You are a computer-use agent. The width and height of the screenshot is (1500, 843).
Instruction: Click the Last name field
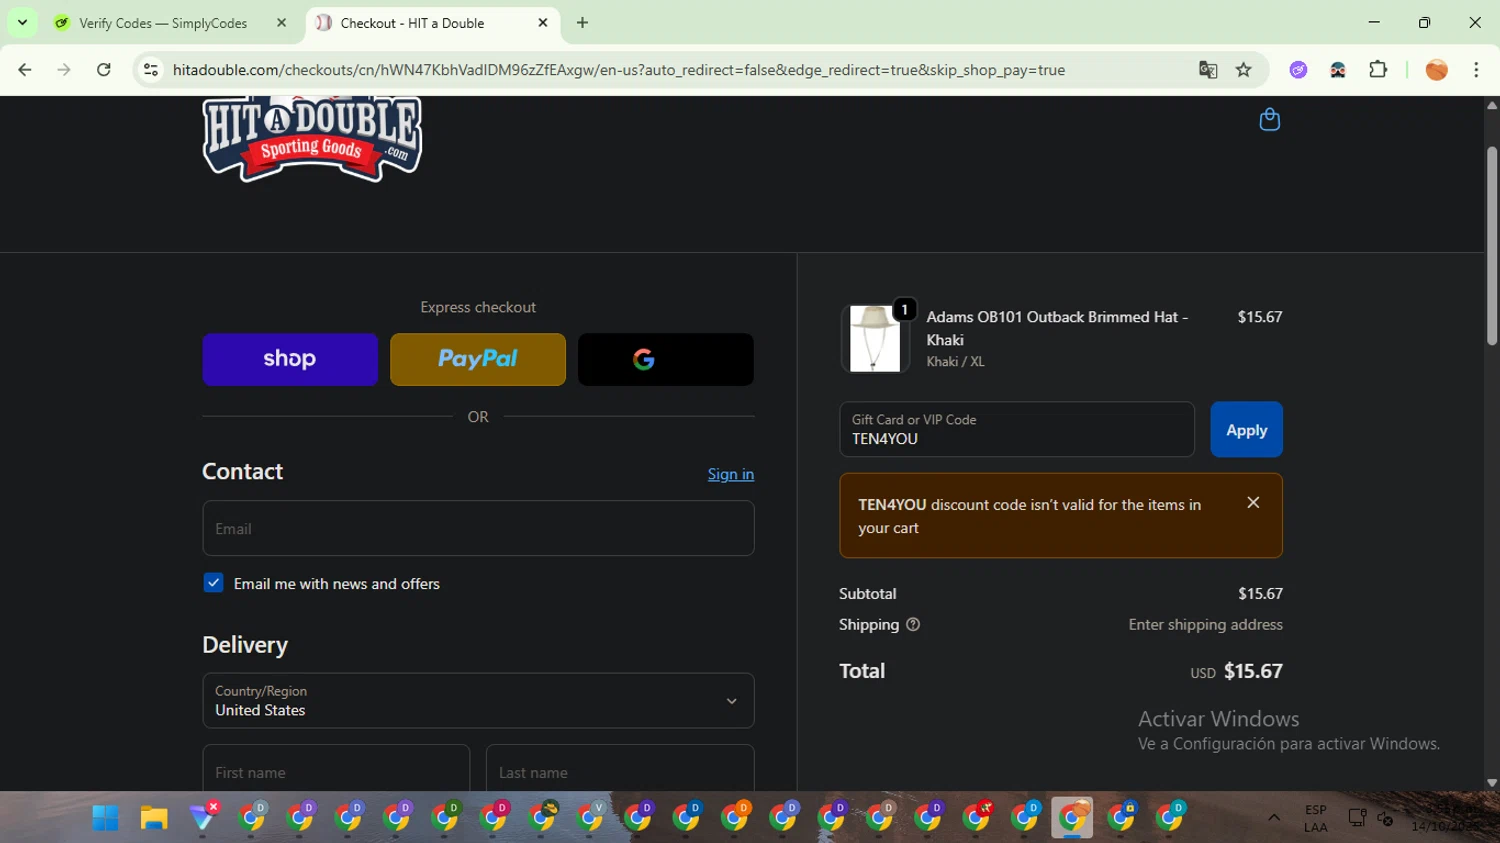tap(620, 768)
